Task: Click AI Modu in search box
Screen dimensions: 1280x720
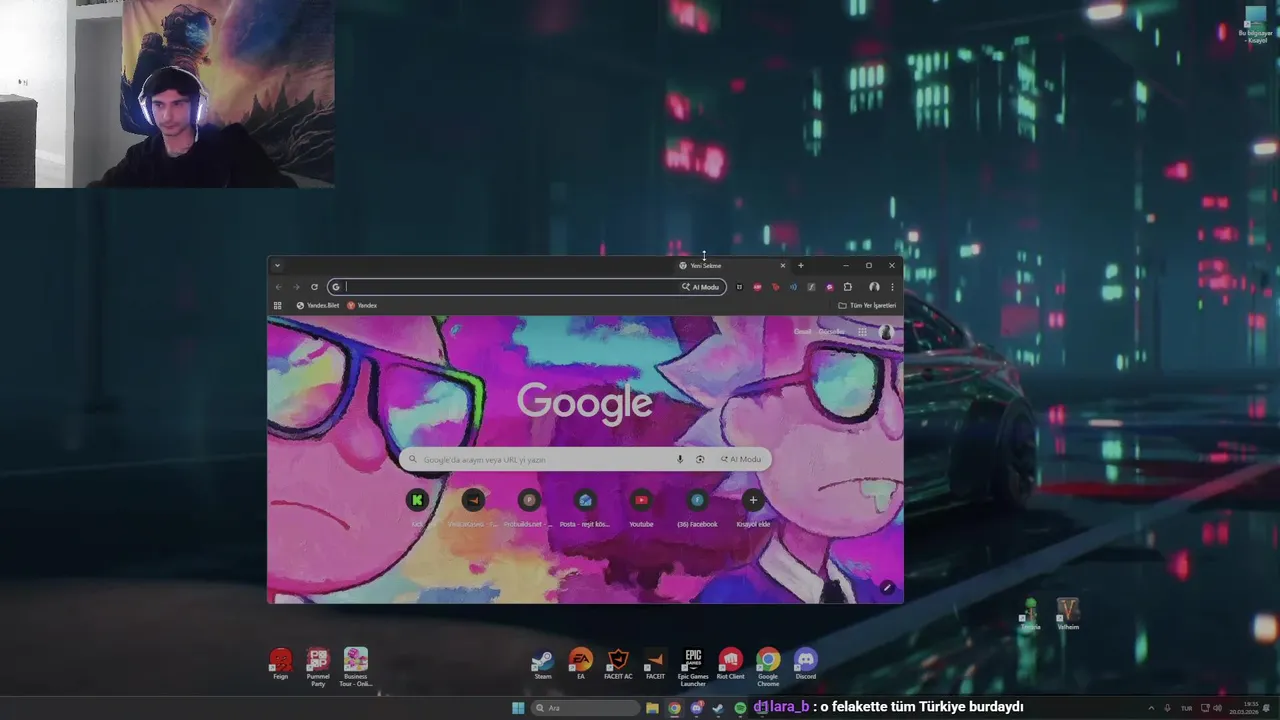Action: 741,459
